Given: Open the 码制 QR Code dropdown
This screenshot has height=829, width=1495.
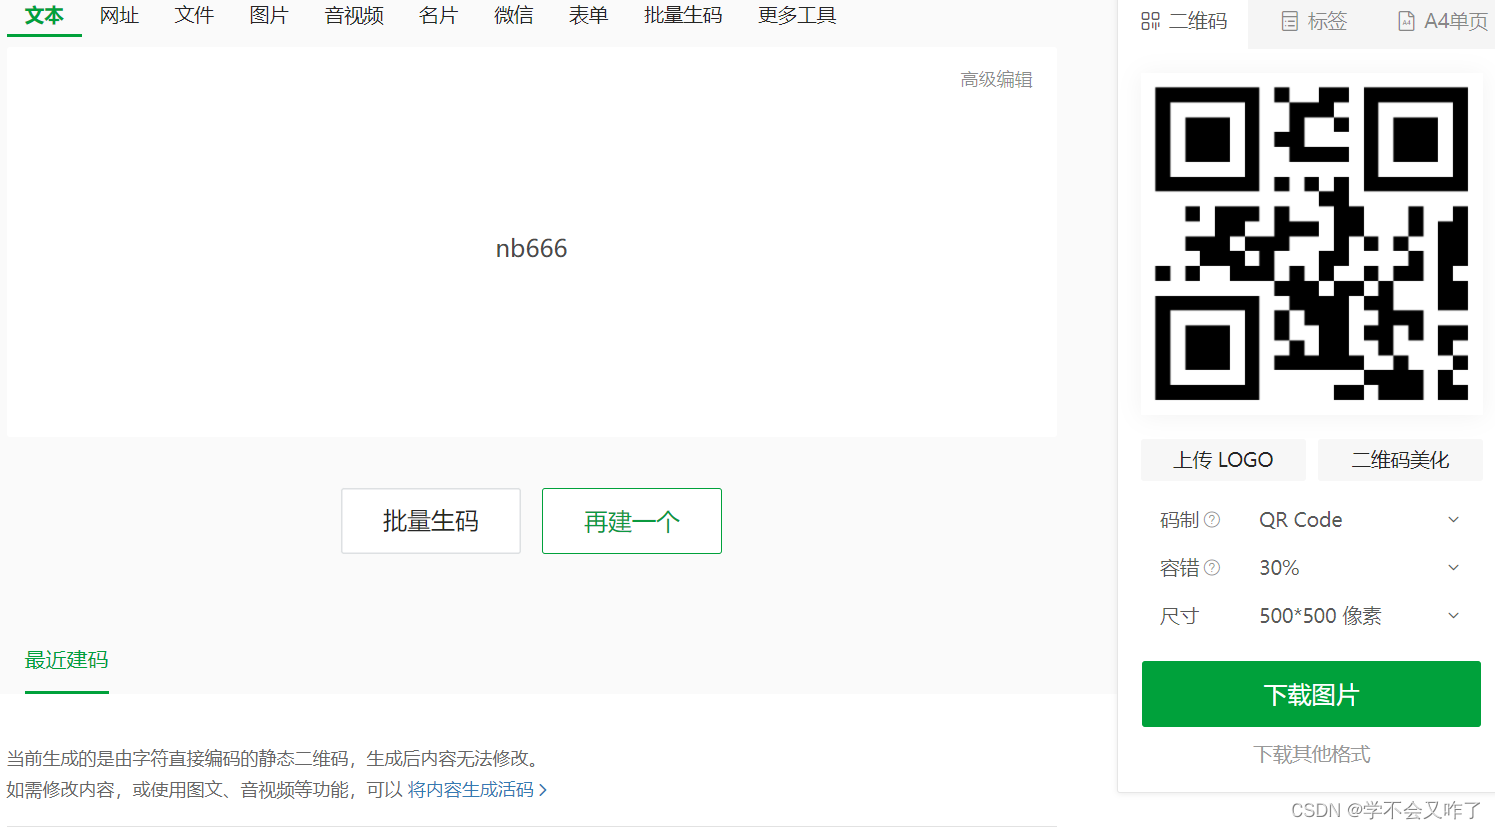Looking at the screenshot, I should click(x=1360, y=520).
